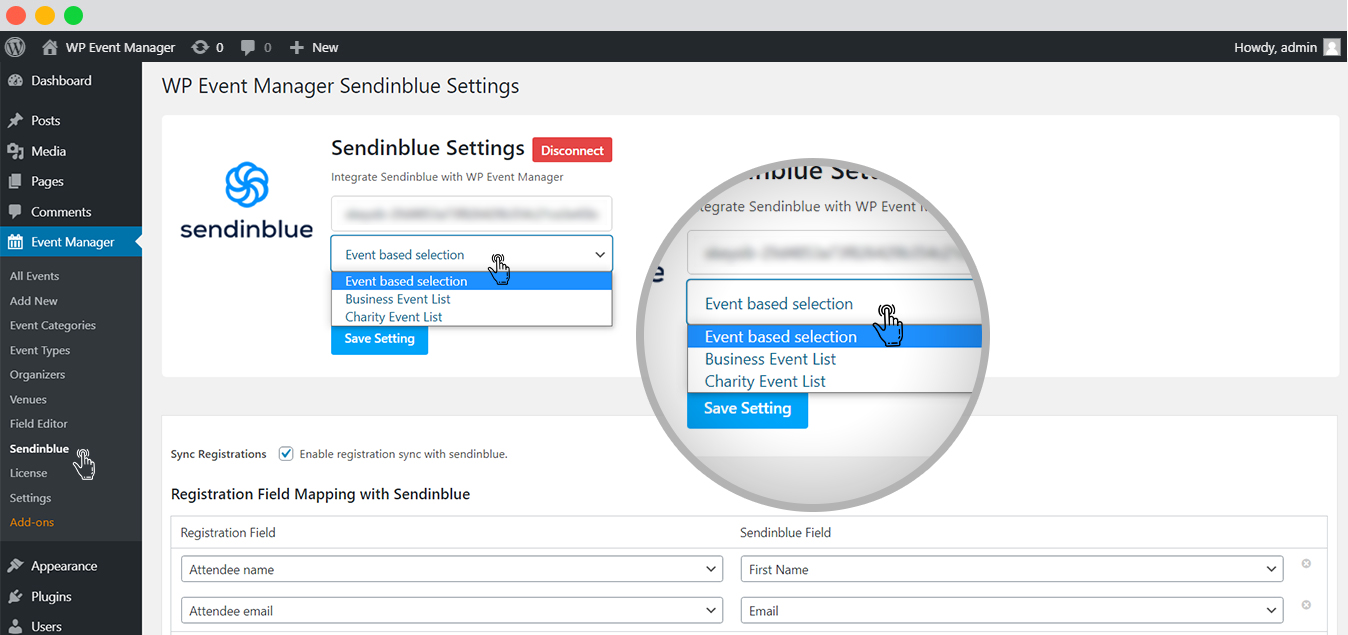Click the Sendinblue Field column header
Image resolution: width=1348 pixels, height=635 pixels.
(785, 532)
